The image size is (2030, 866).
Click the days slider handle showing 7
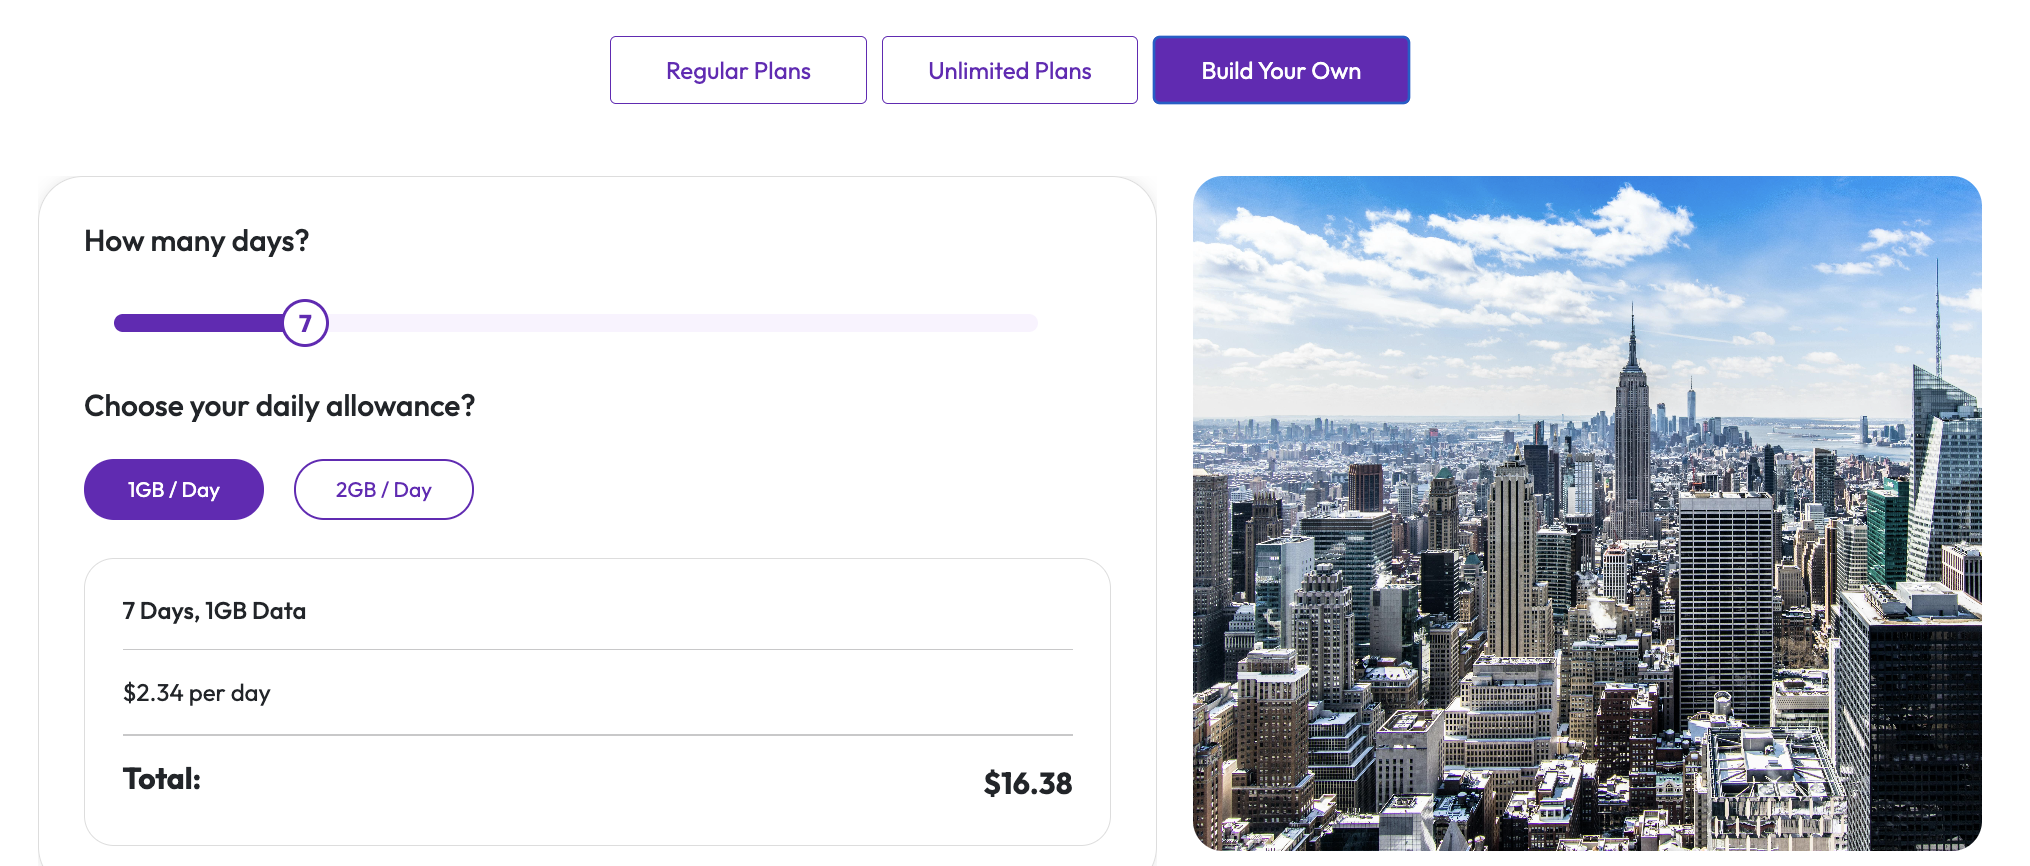305,323
